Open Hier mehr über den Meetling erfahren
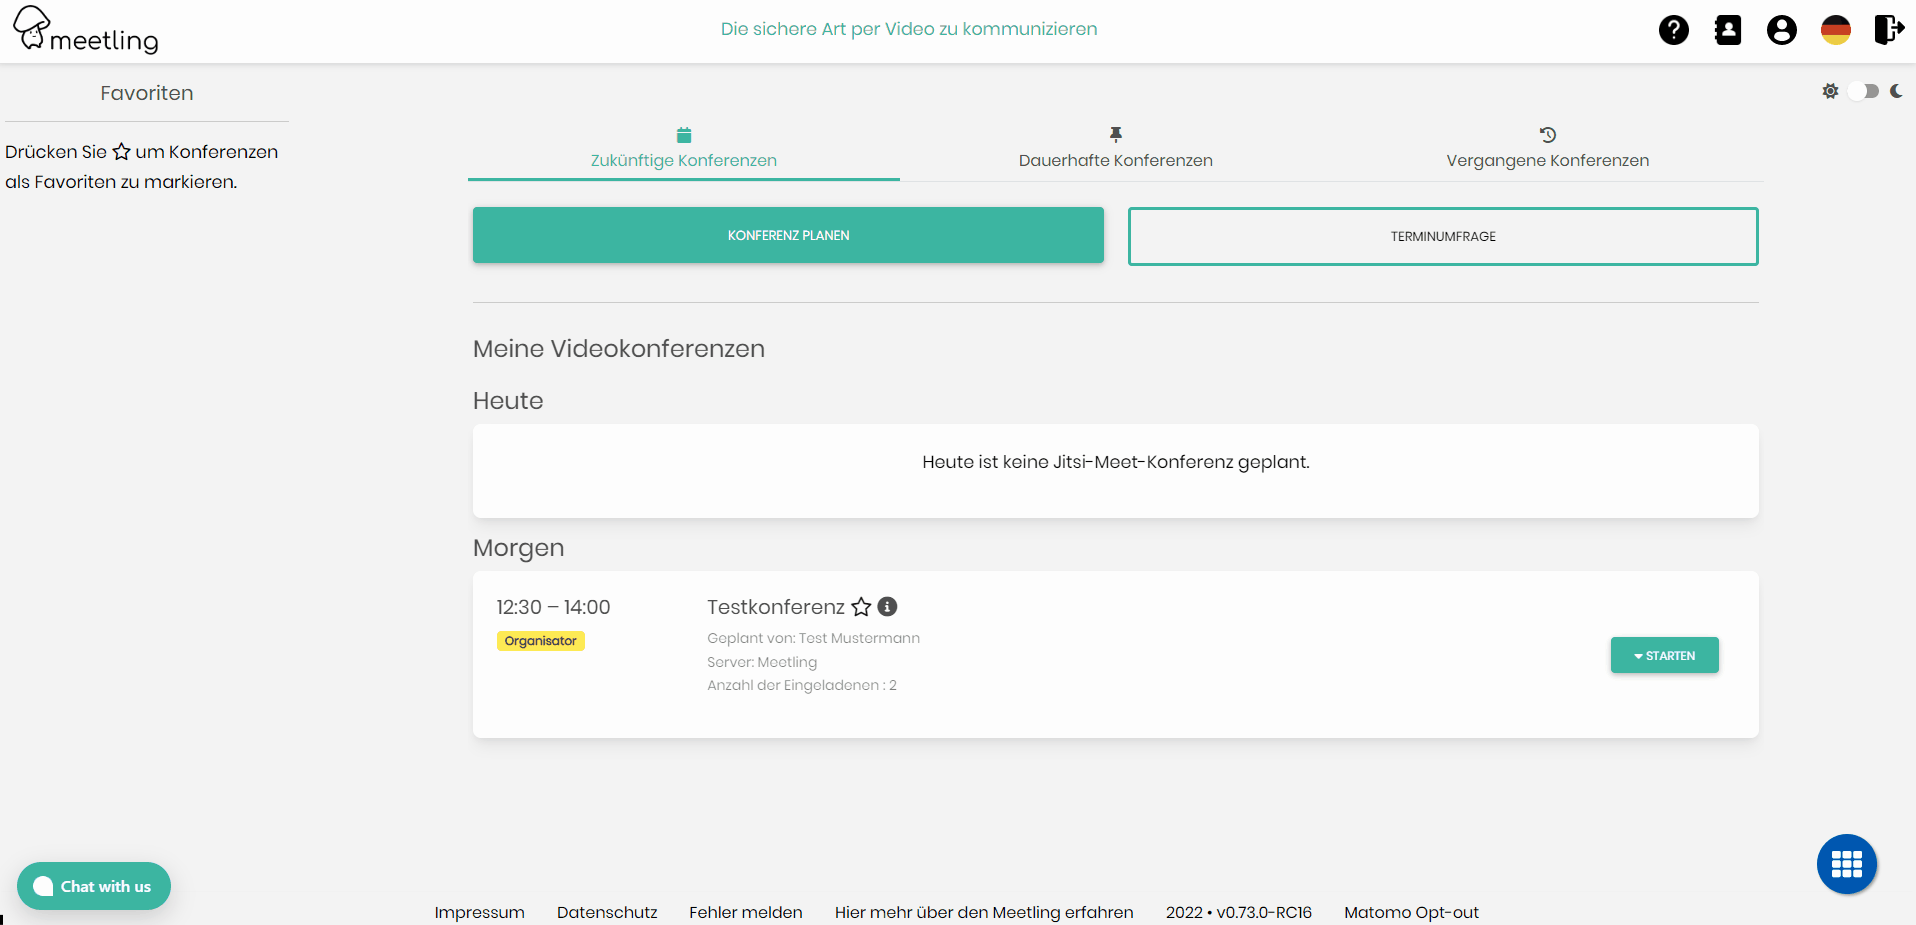 tap(984, 912)
